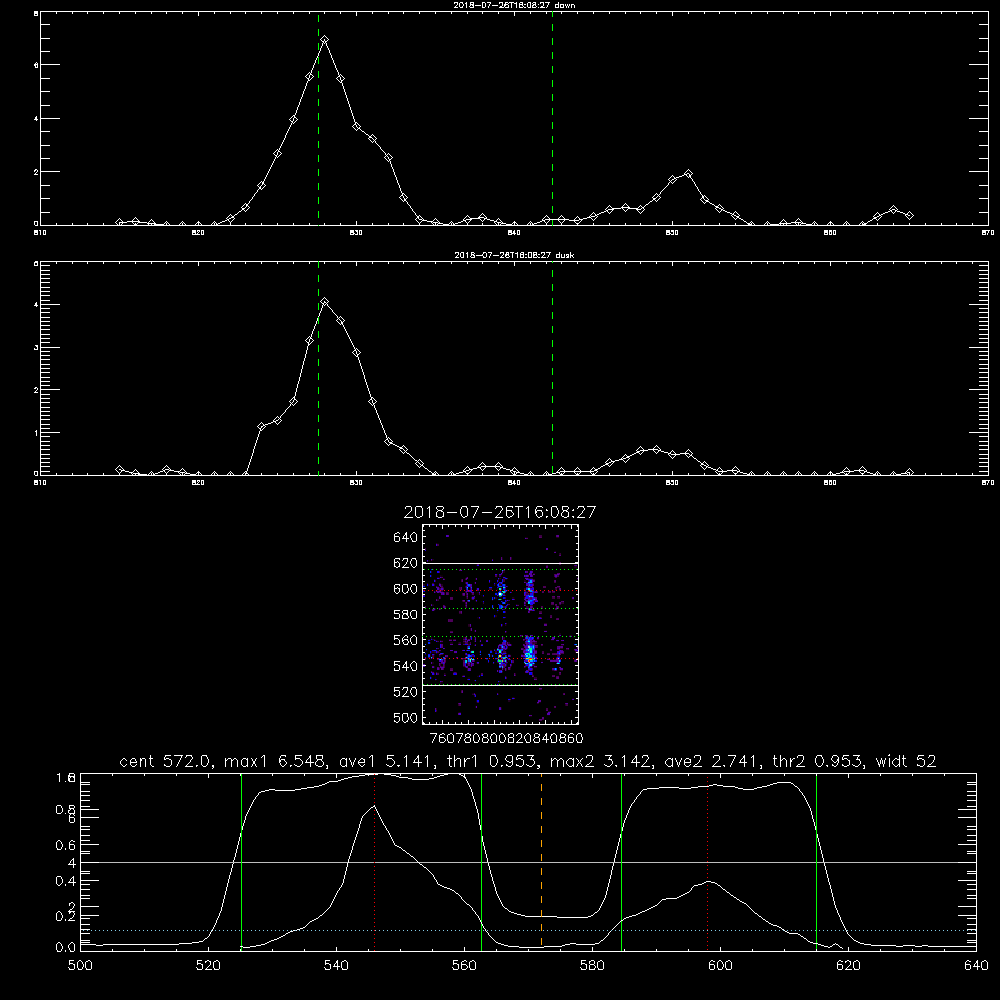Click the '540' label on spectrogram vertical axis
Image resolution: width=1000 pixels, height=1000 pixels.
pos(406,666)
